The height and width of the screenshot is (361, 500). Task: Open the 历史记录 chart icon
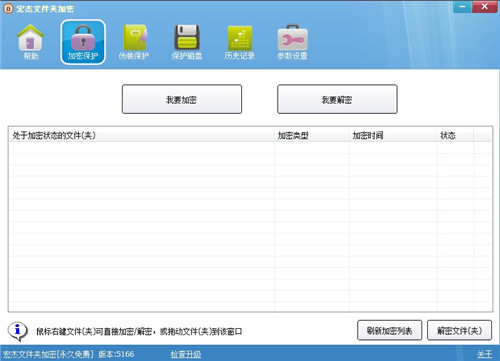click(x=240, y=42)
